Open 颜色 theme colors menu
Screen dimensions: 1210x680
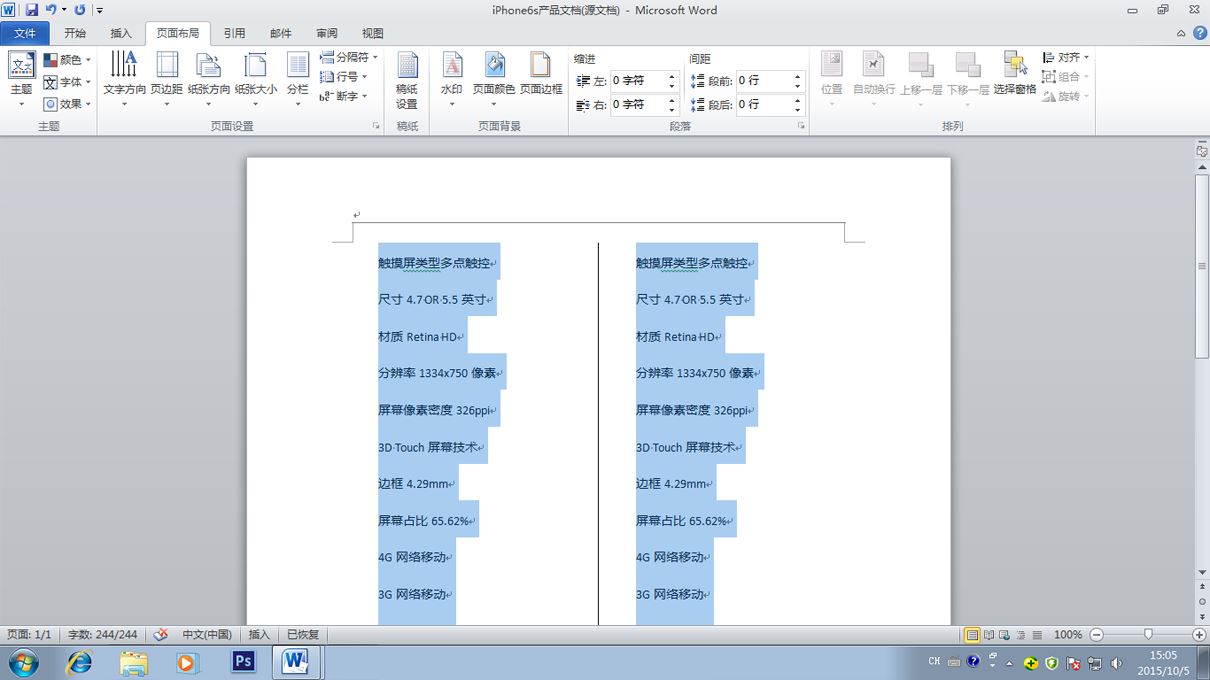tap(67, 60)
